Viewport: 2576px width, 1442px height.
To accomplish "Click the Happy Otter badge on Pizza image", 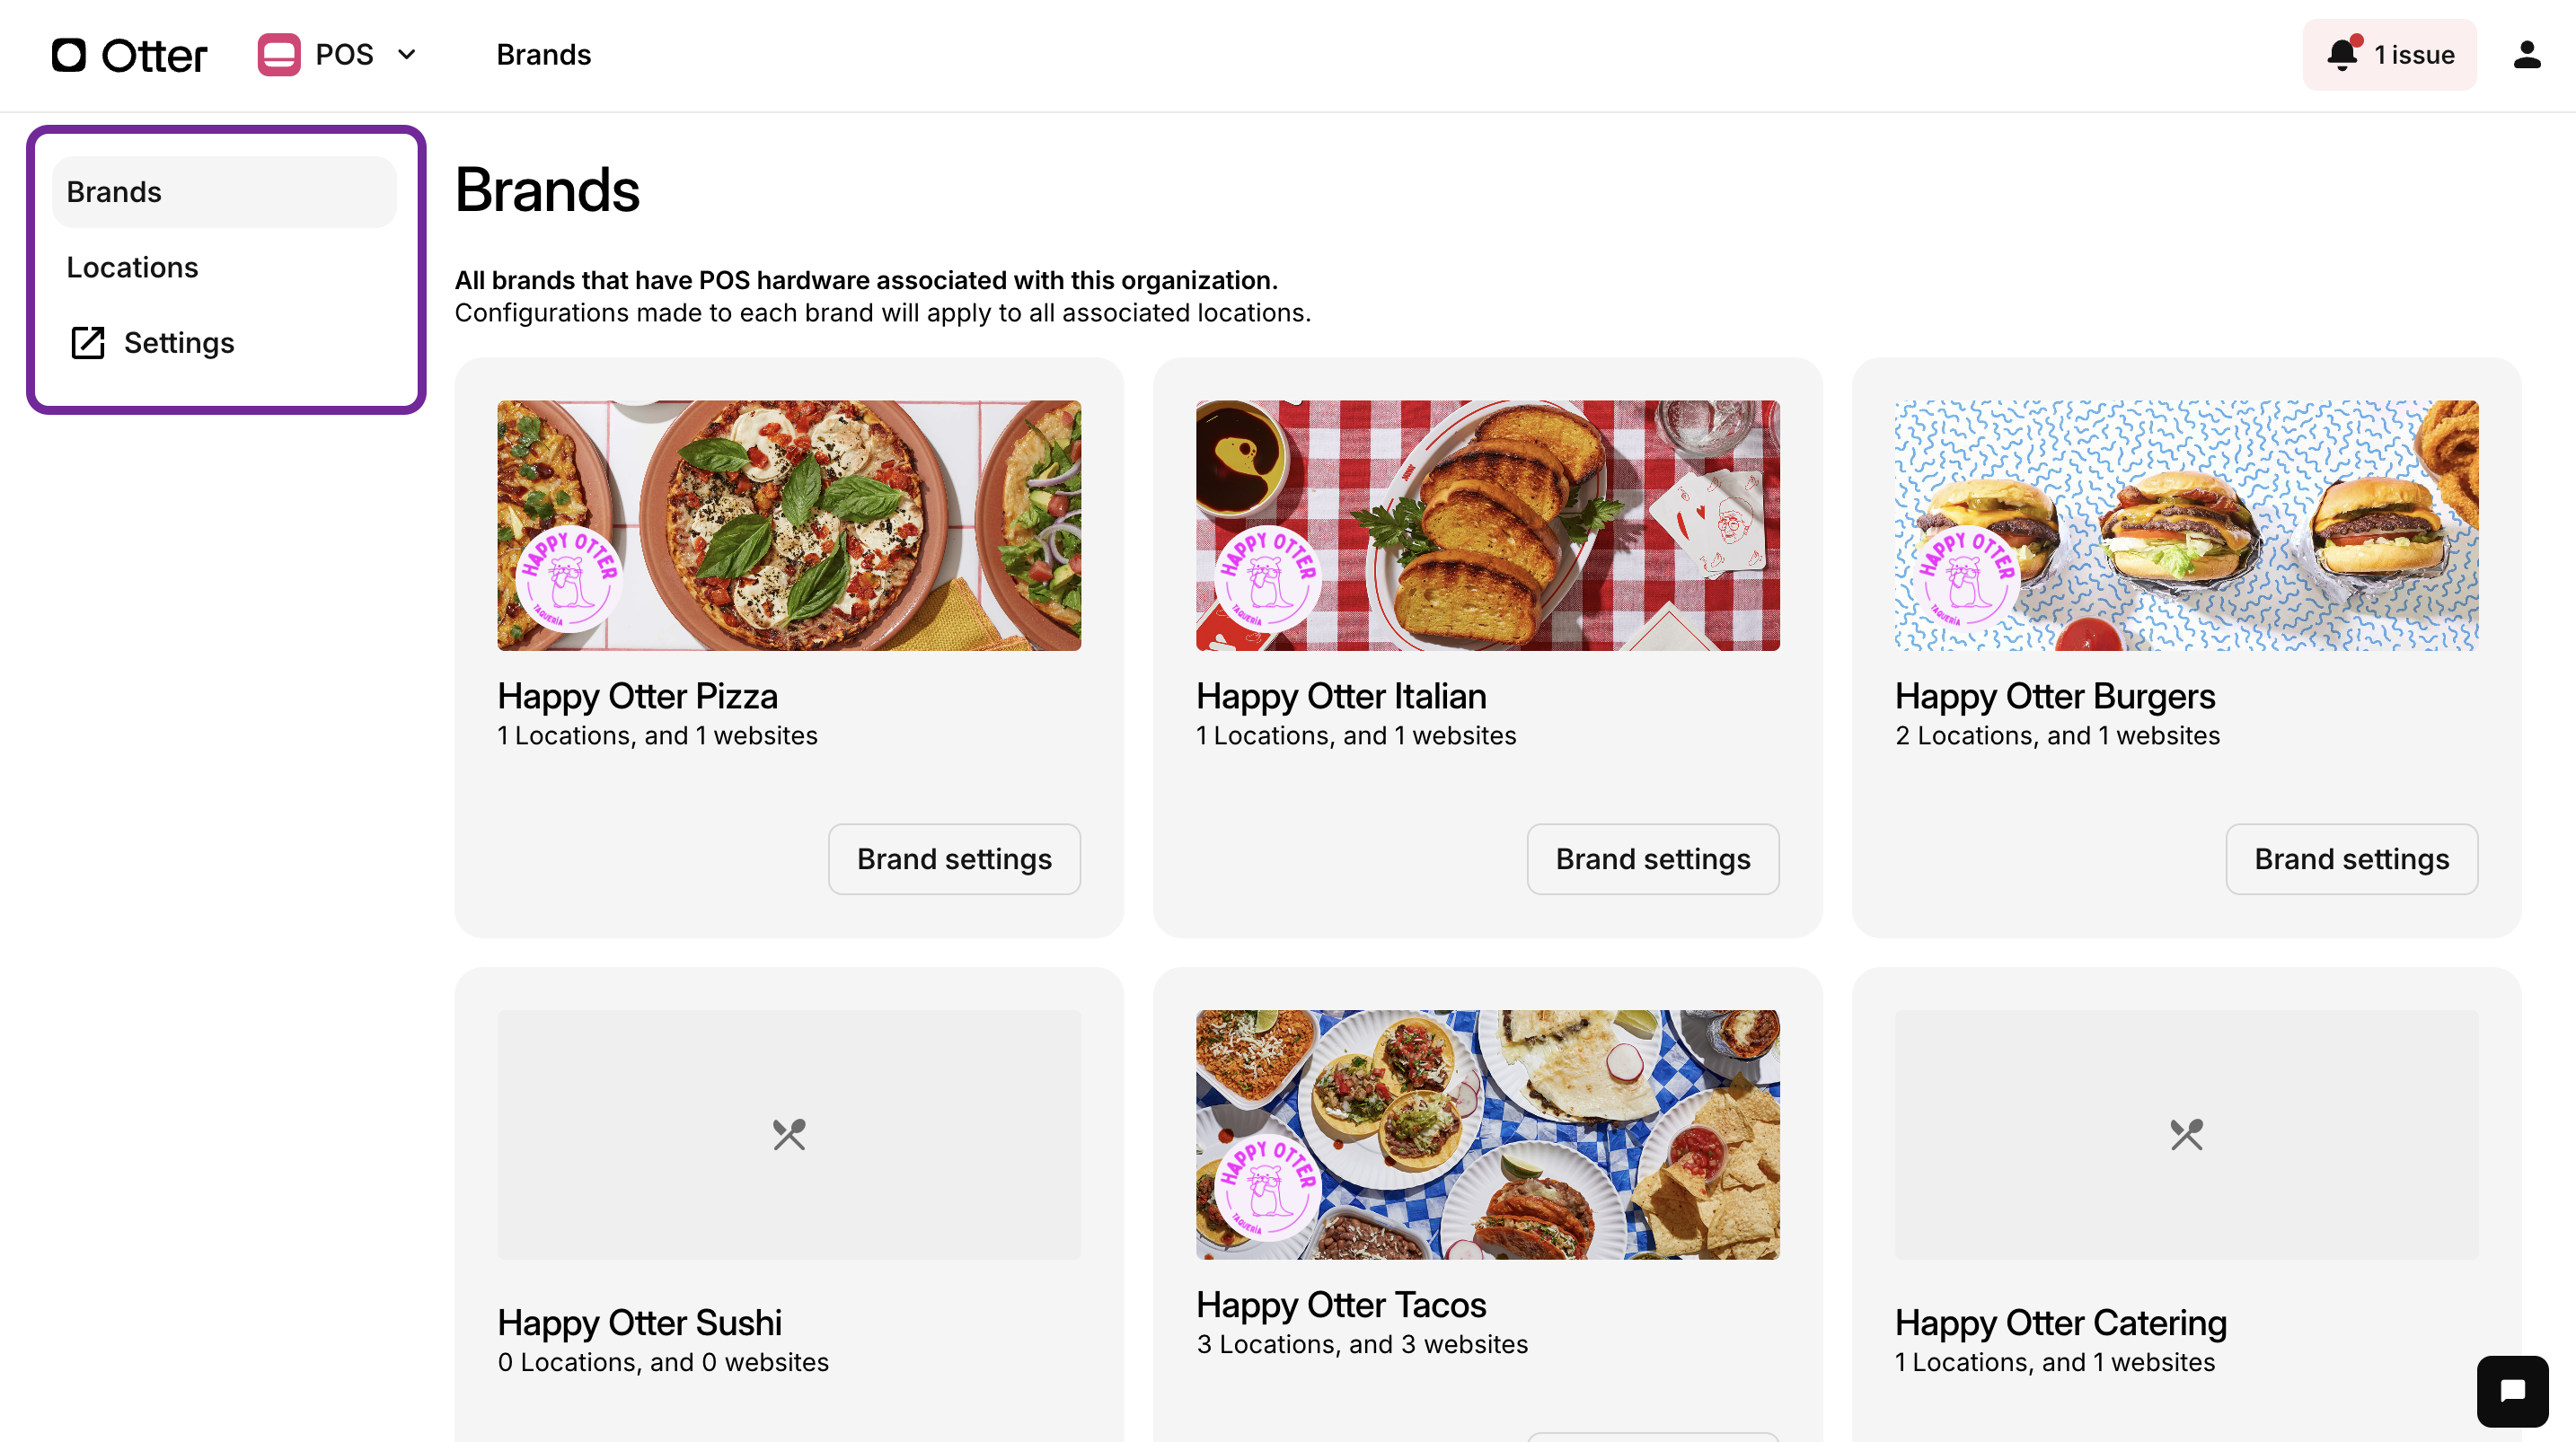I will coord(568,579).
